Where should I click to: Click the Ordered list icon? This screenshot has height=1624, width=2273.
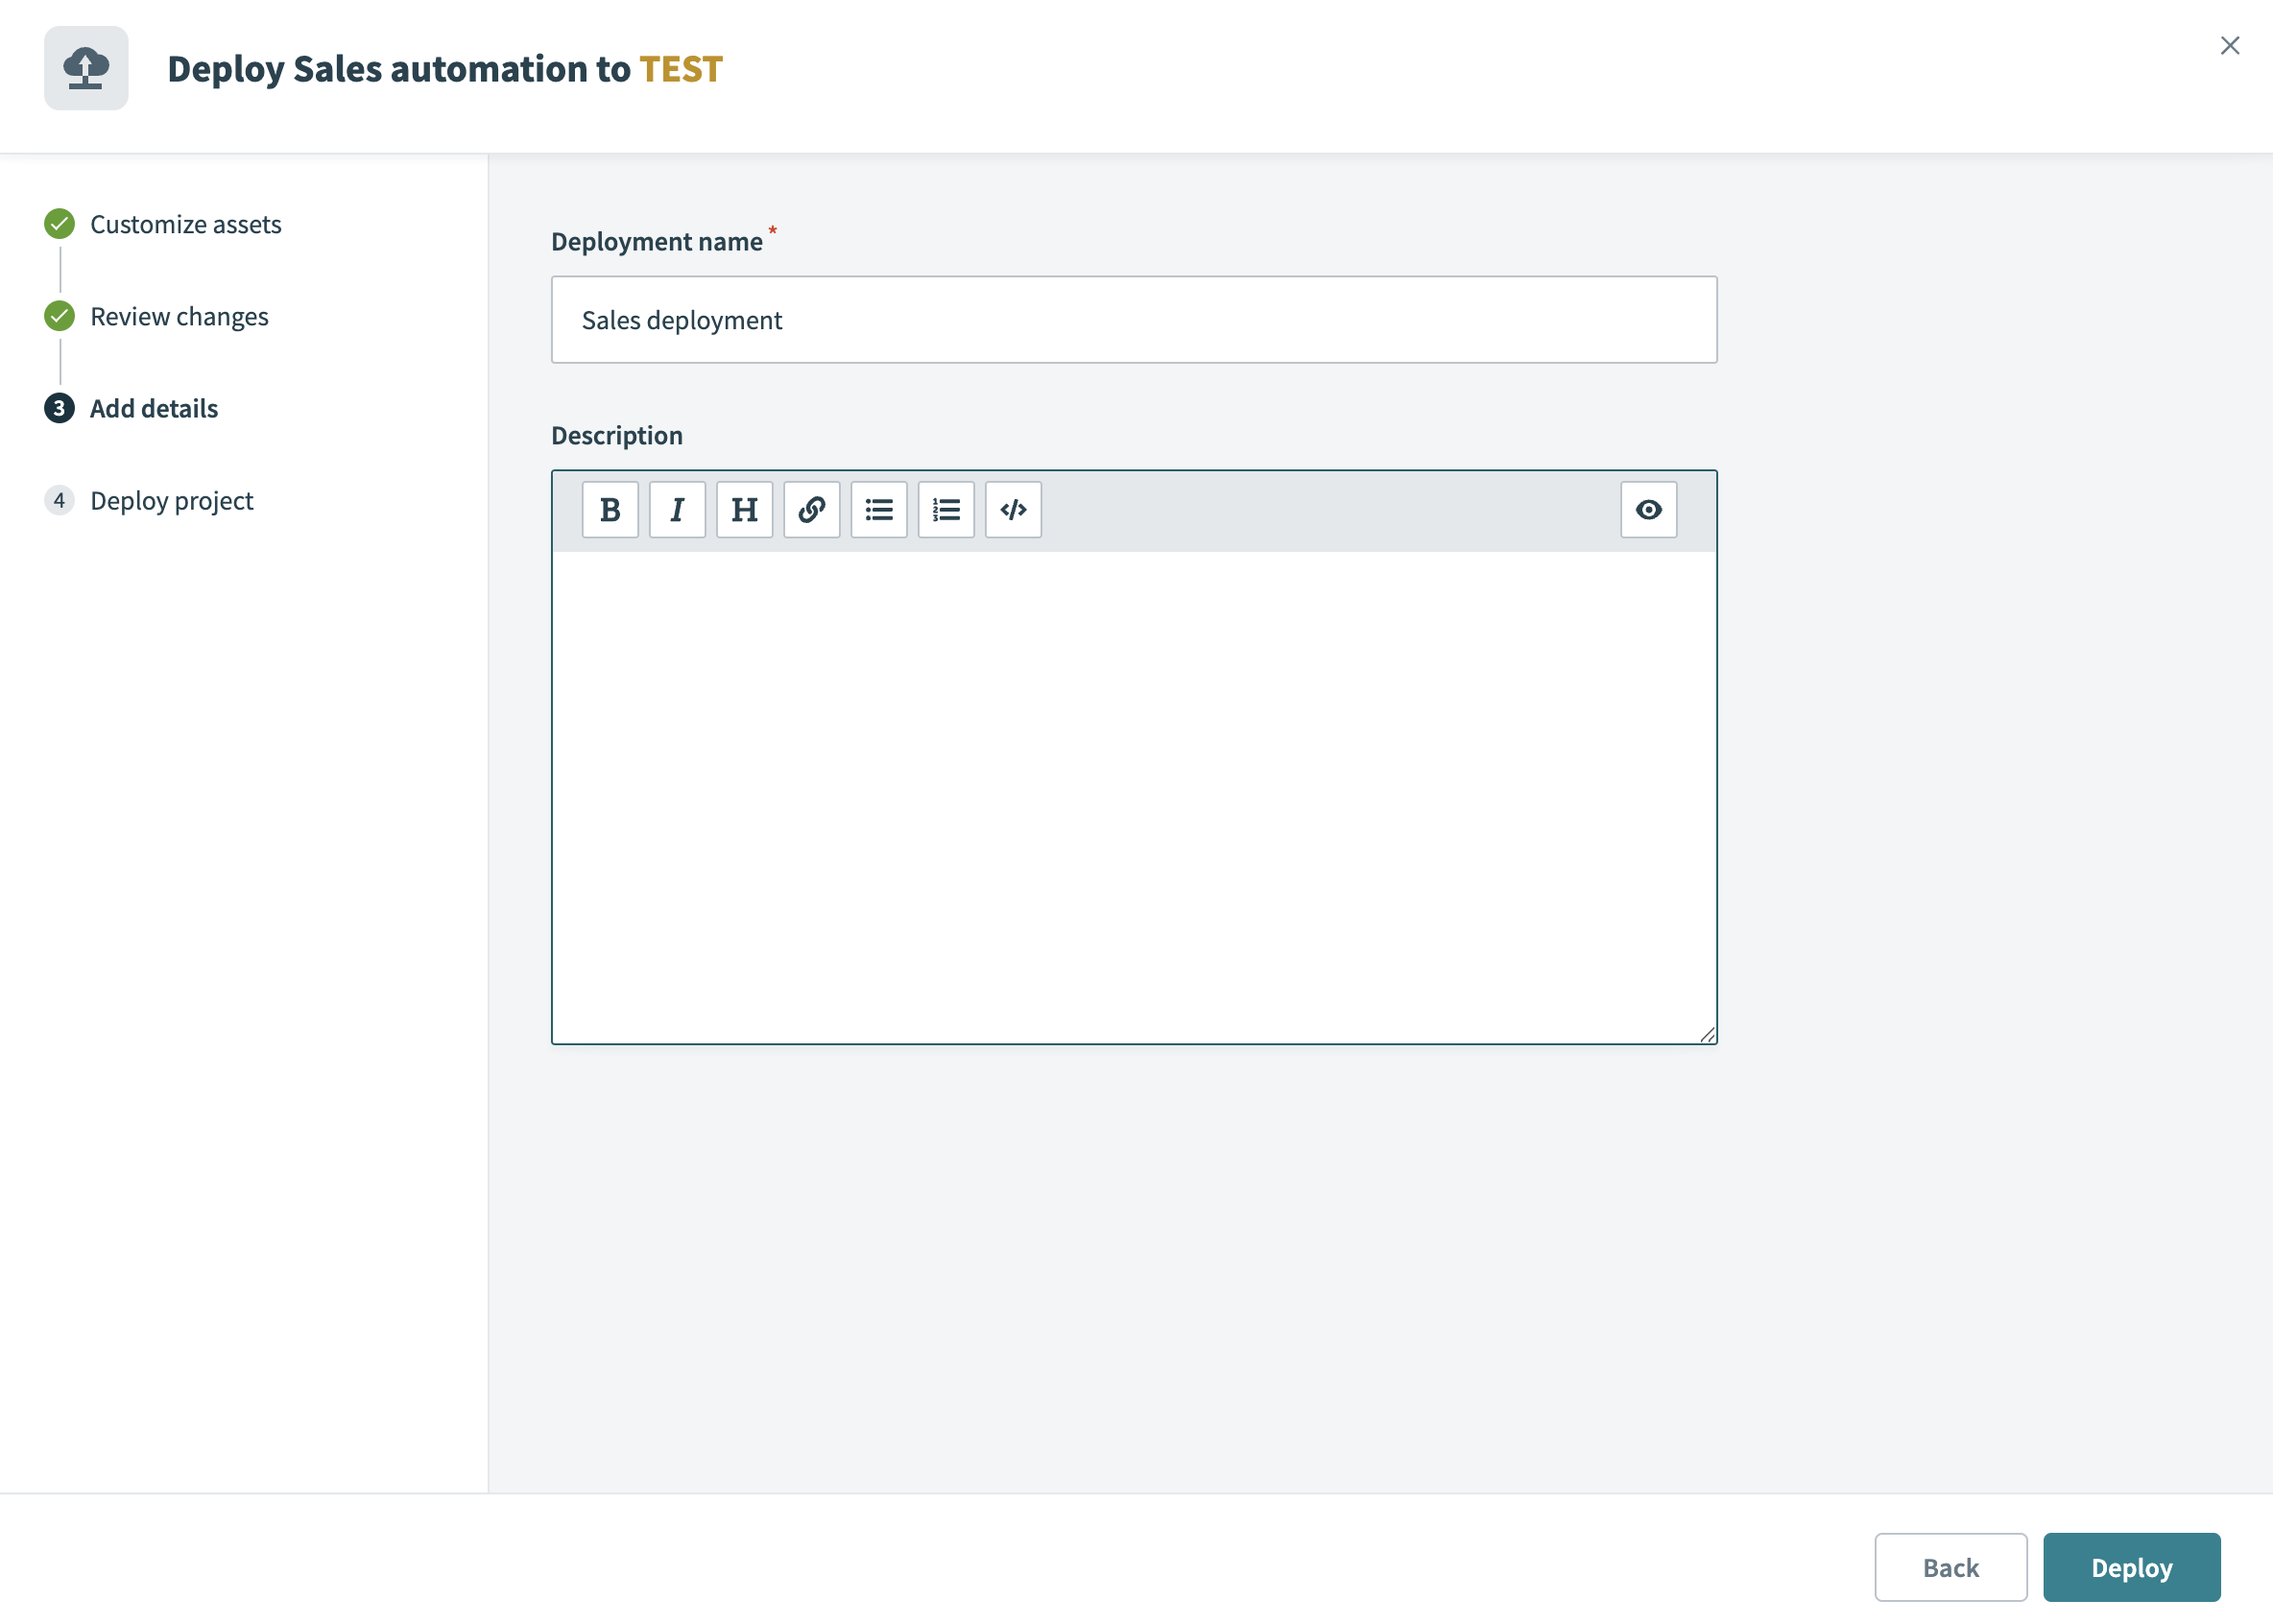945,508
